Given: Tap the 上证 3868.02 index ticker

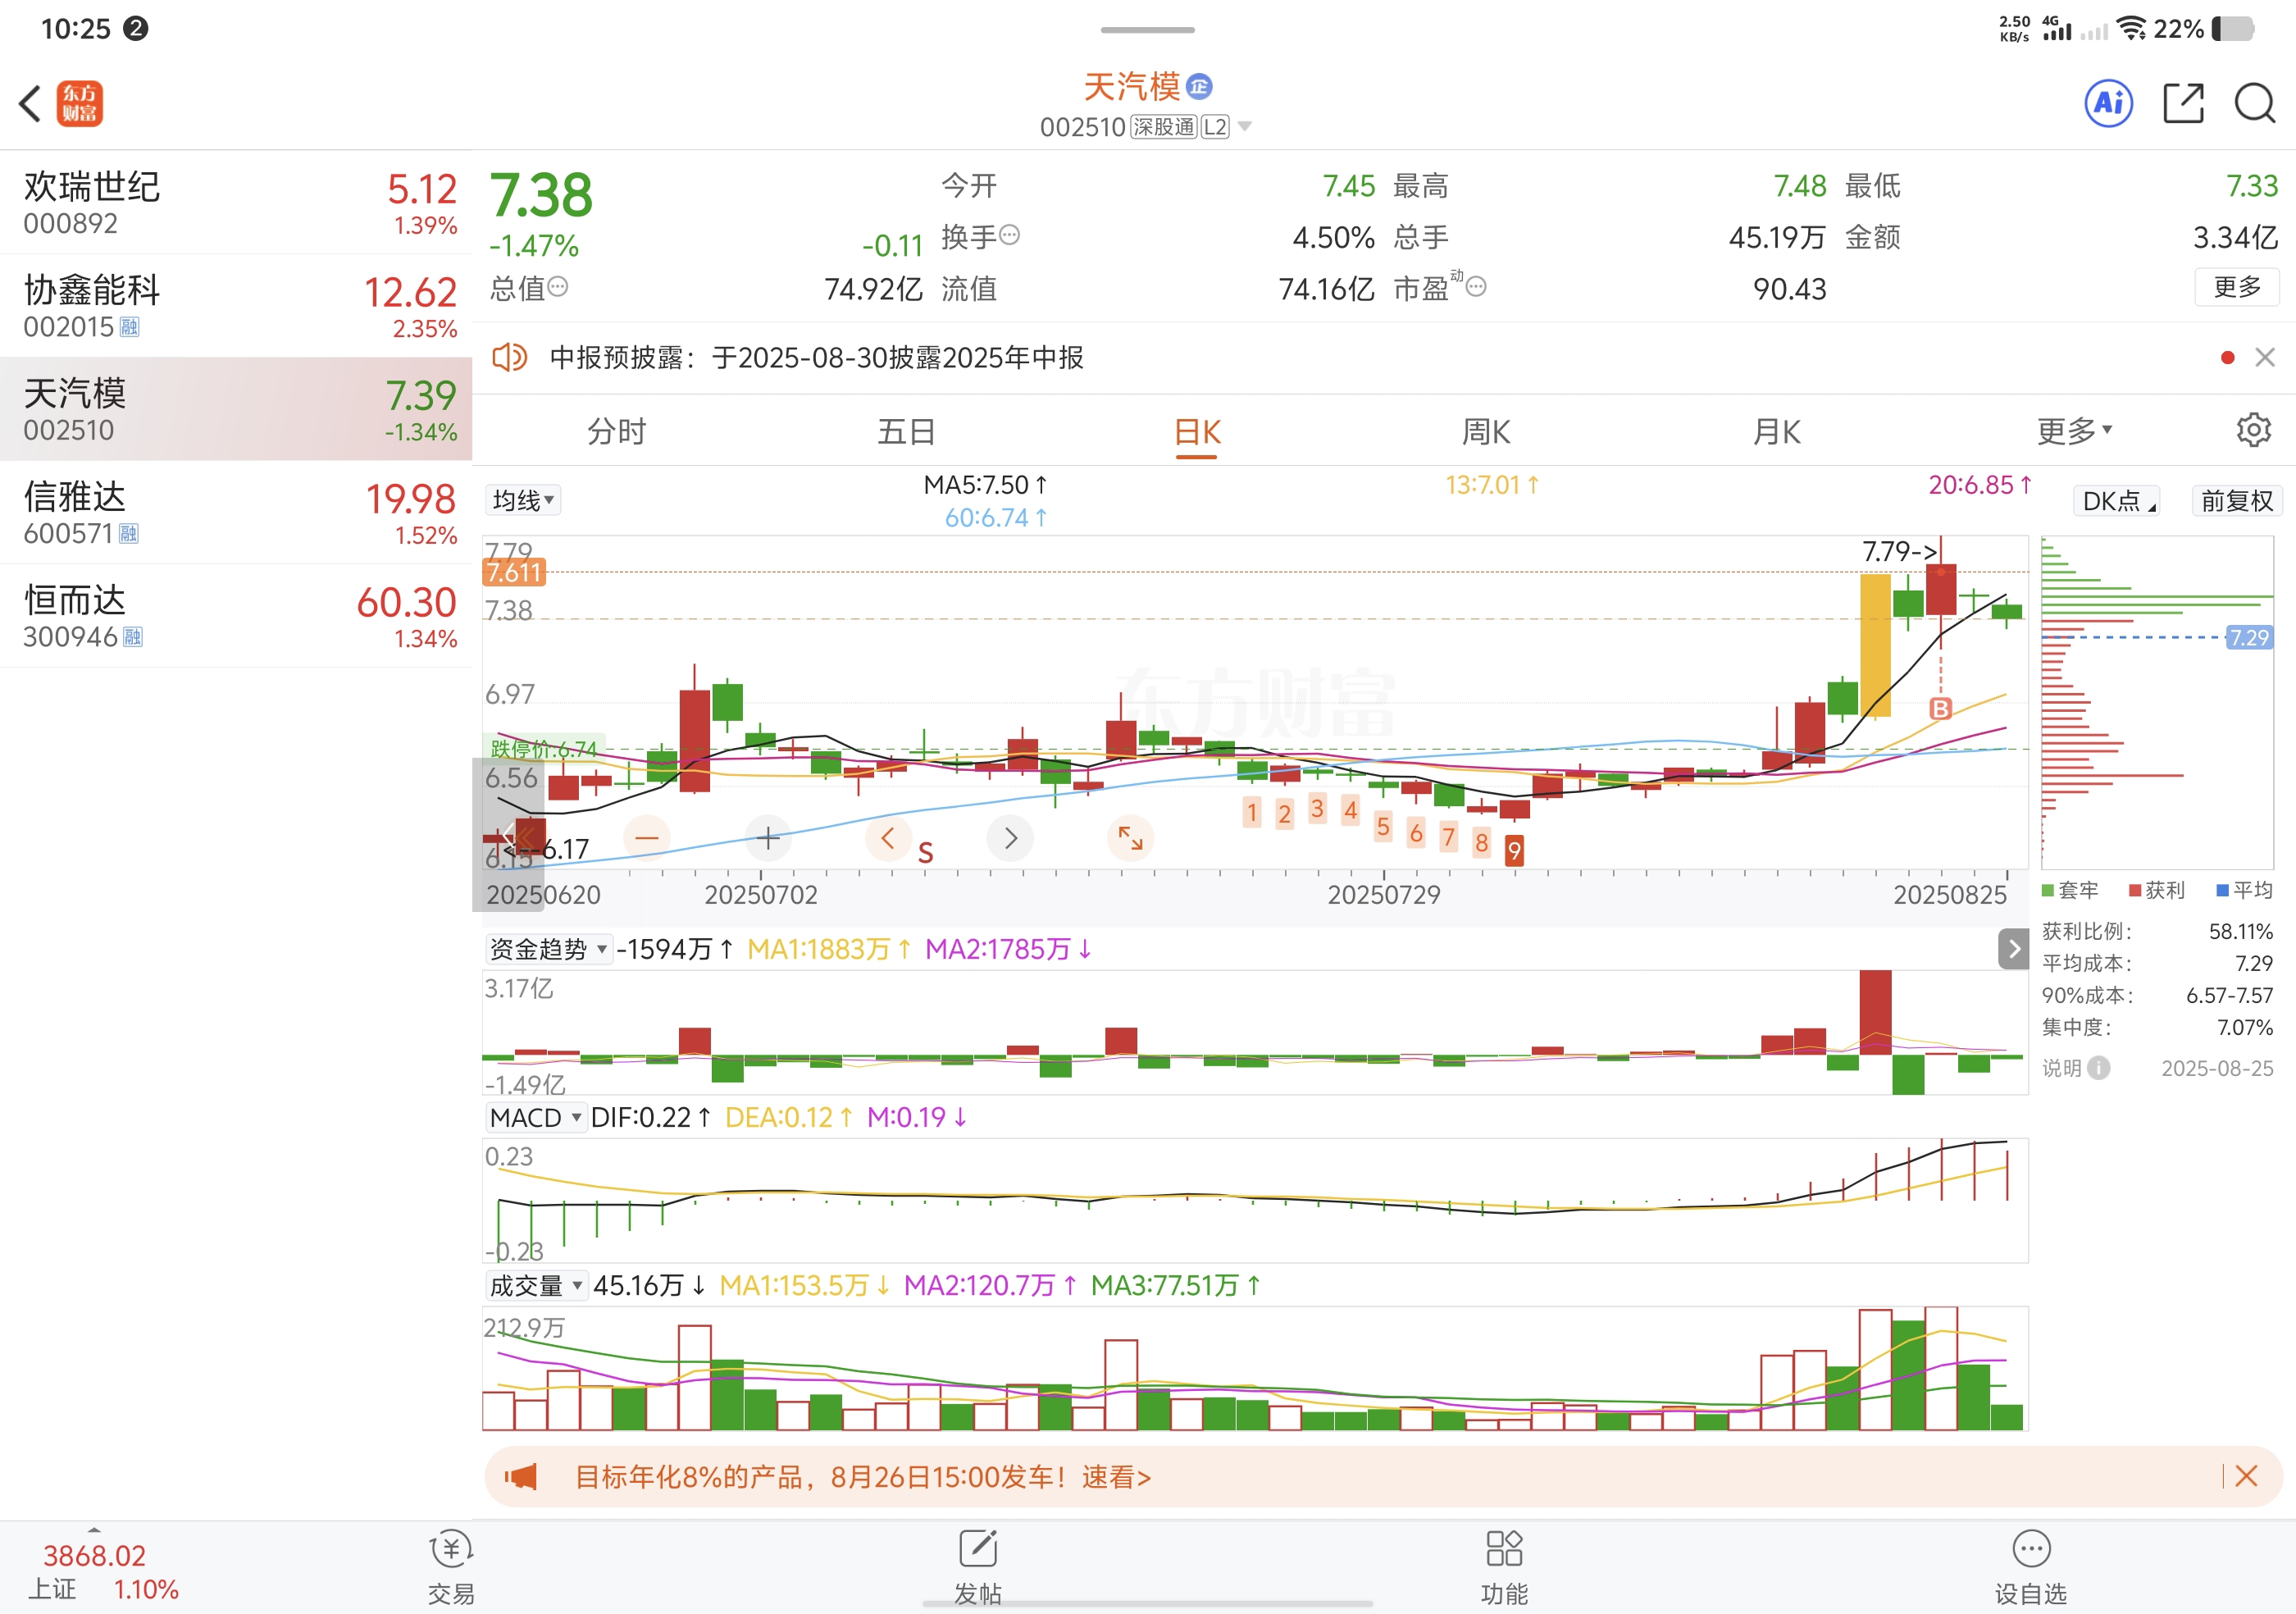Looking at the screenshot, I should pyautogui.click(x=104, y=1571).
